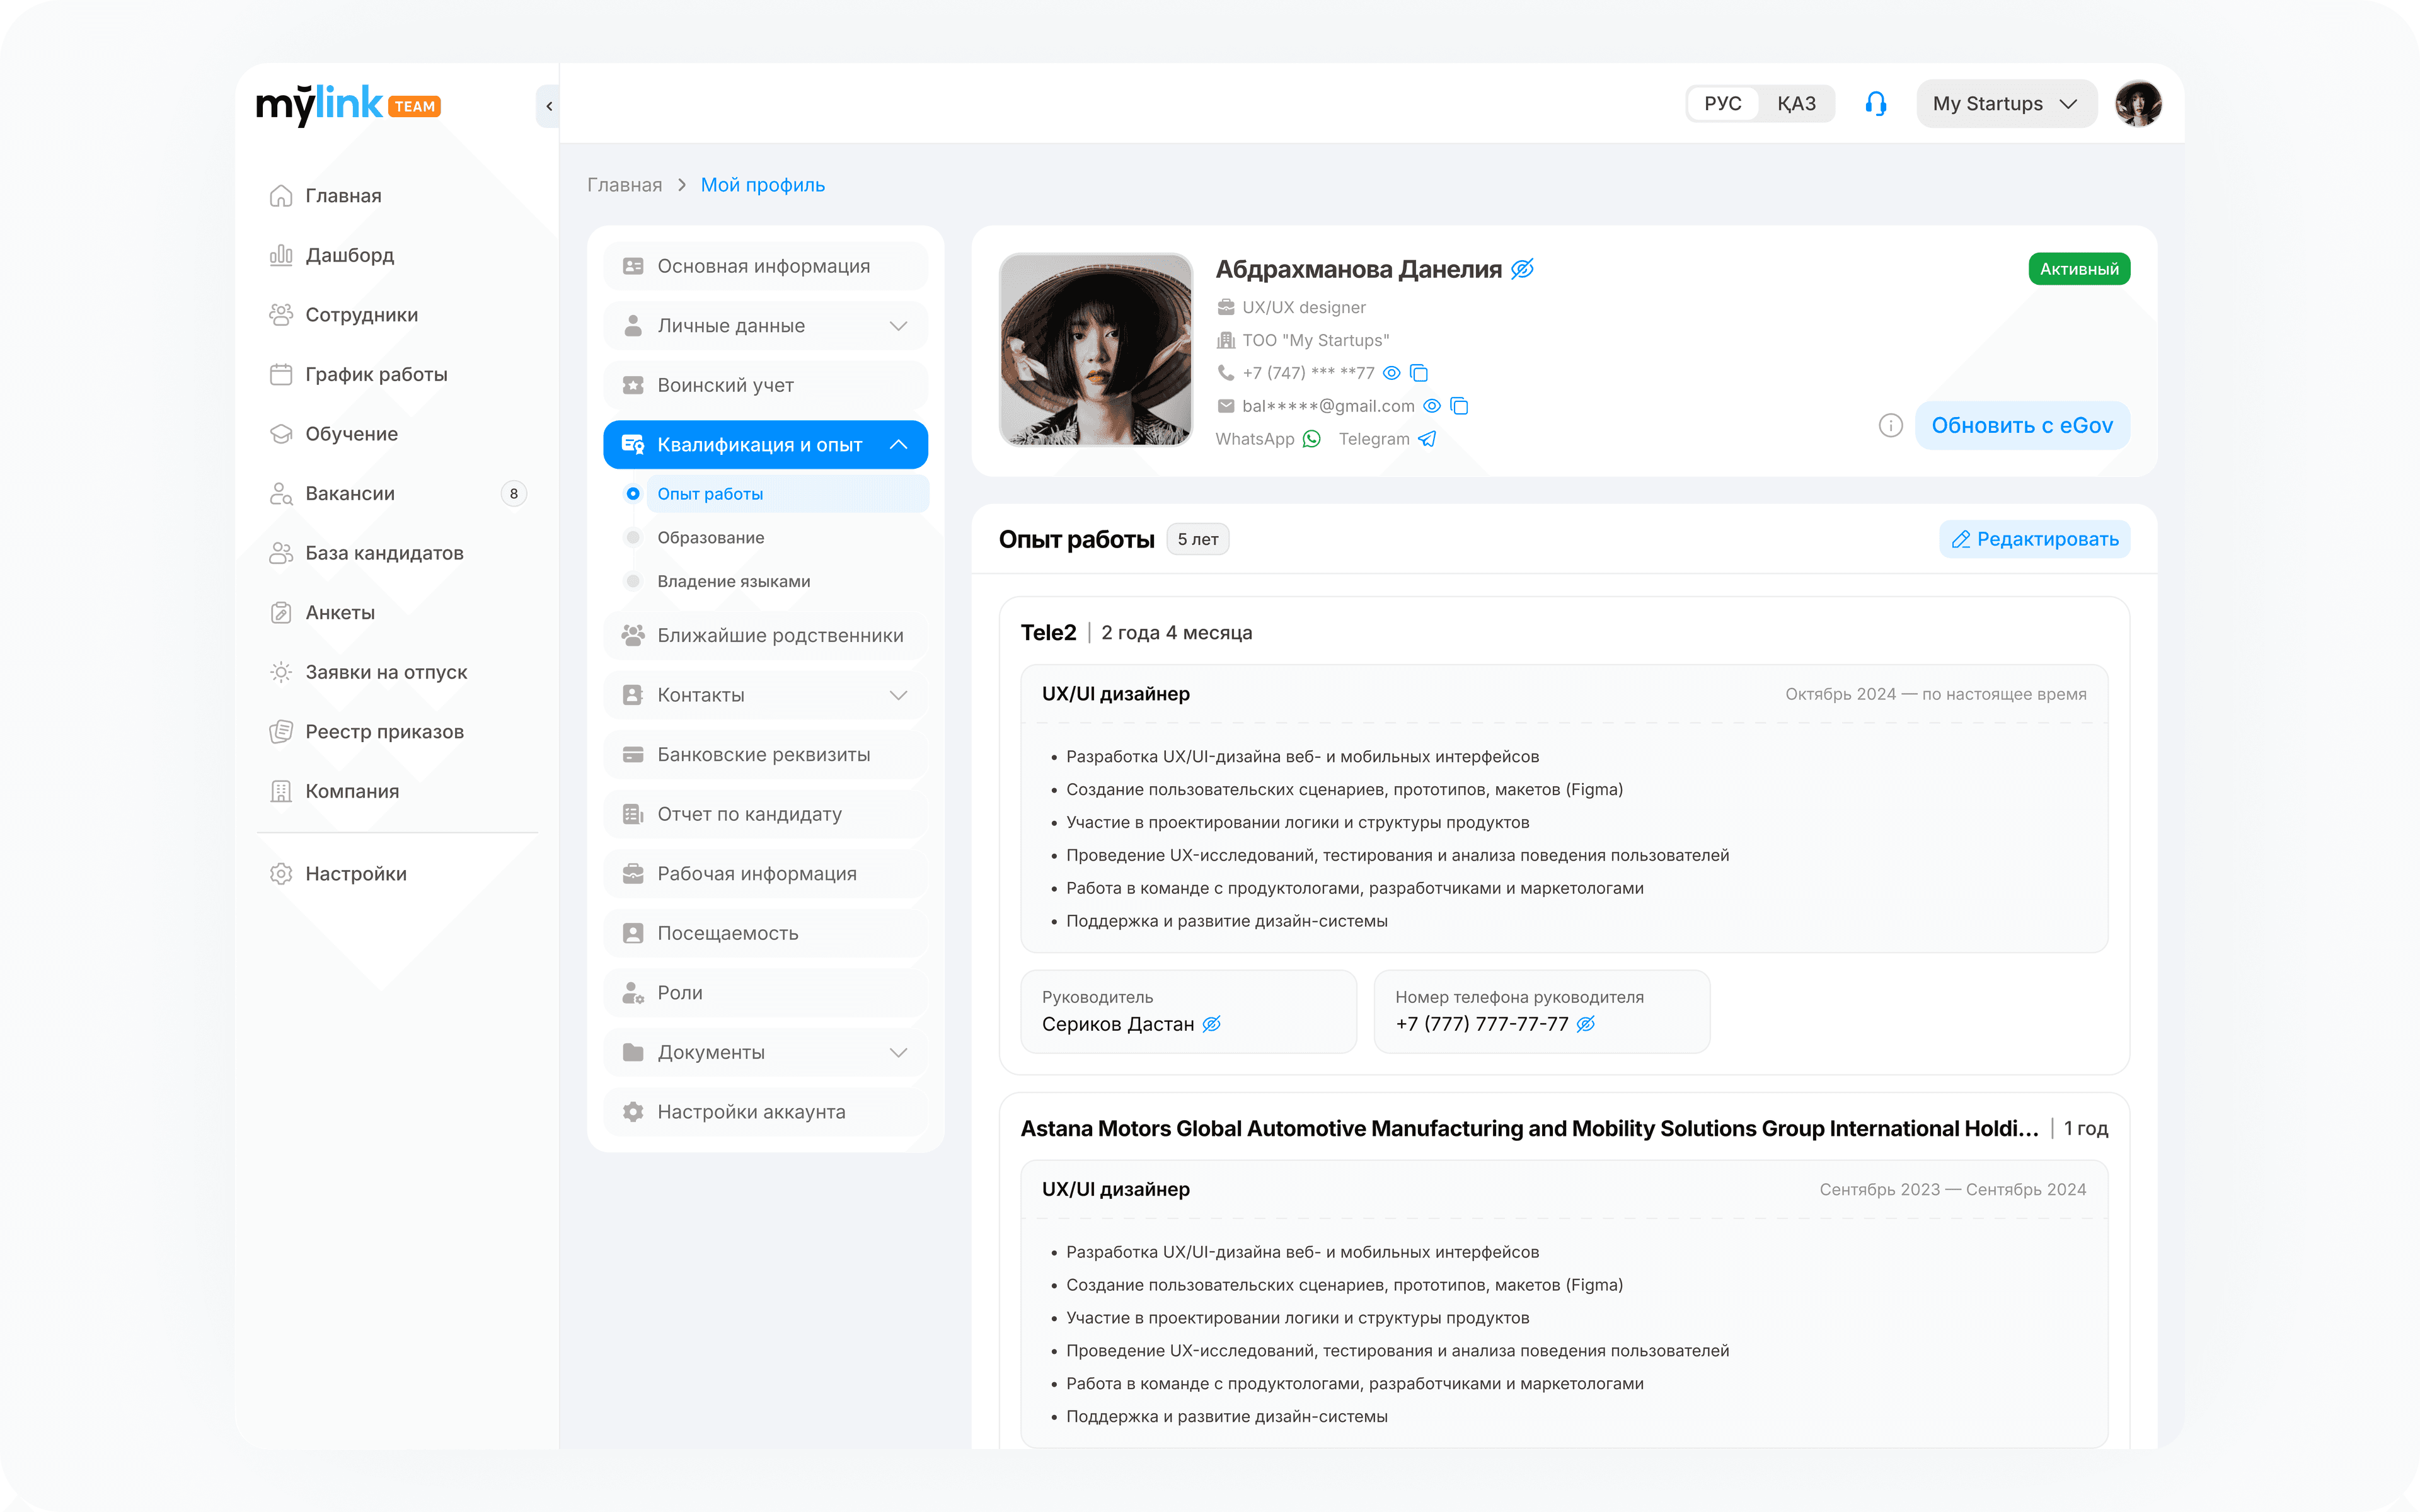This screenshot has height=1512, width=2420.
Task: Click the mylink TEAM logo
Action: click(348, 105)
